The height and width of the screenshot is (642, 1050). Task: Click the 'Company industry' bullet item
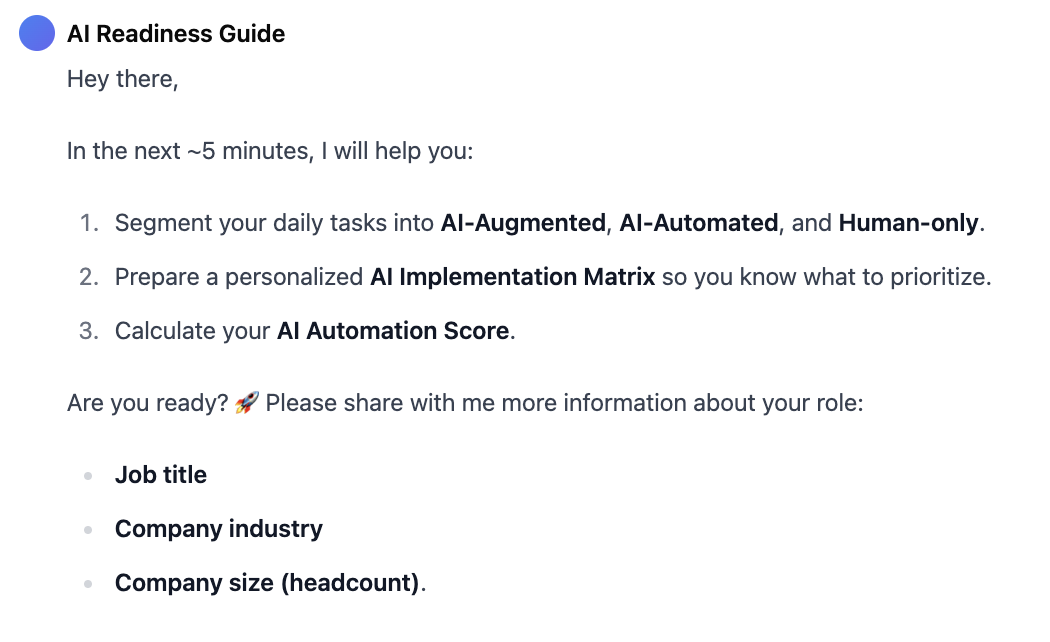(x=219, y=530)
